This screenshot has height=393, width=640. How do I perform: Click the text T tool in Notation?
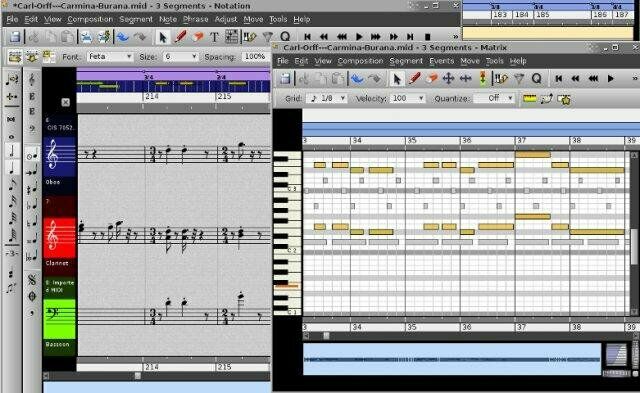pos(214,37)
